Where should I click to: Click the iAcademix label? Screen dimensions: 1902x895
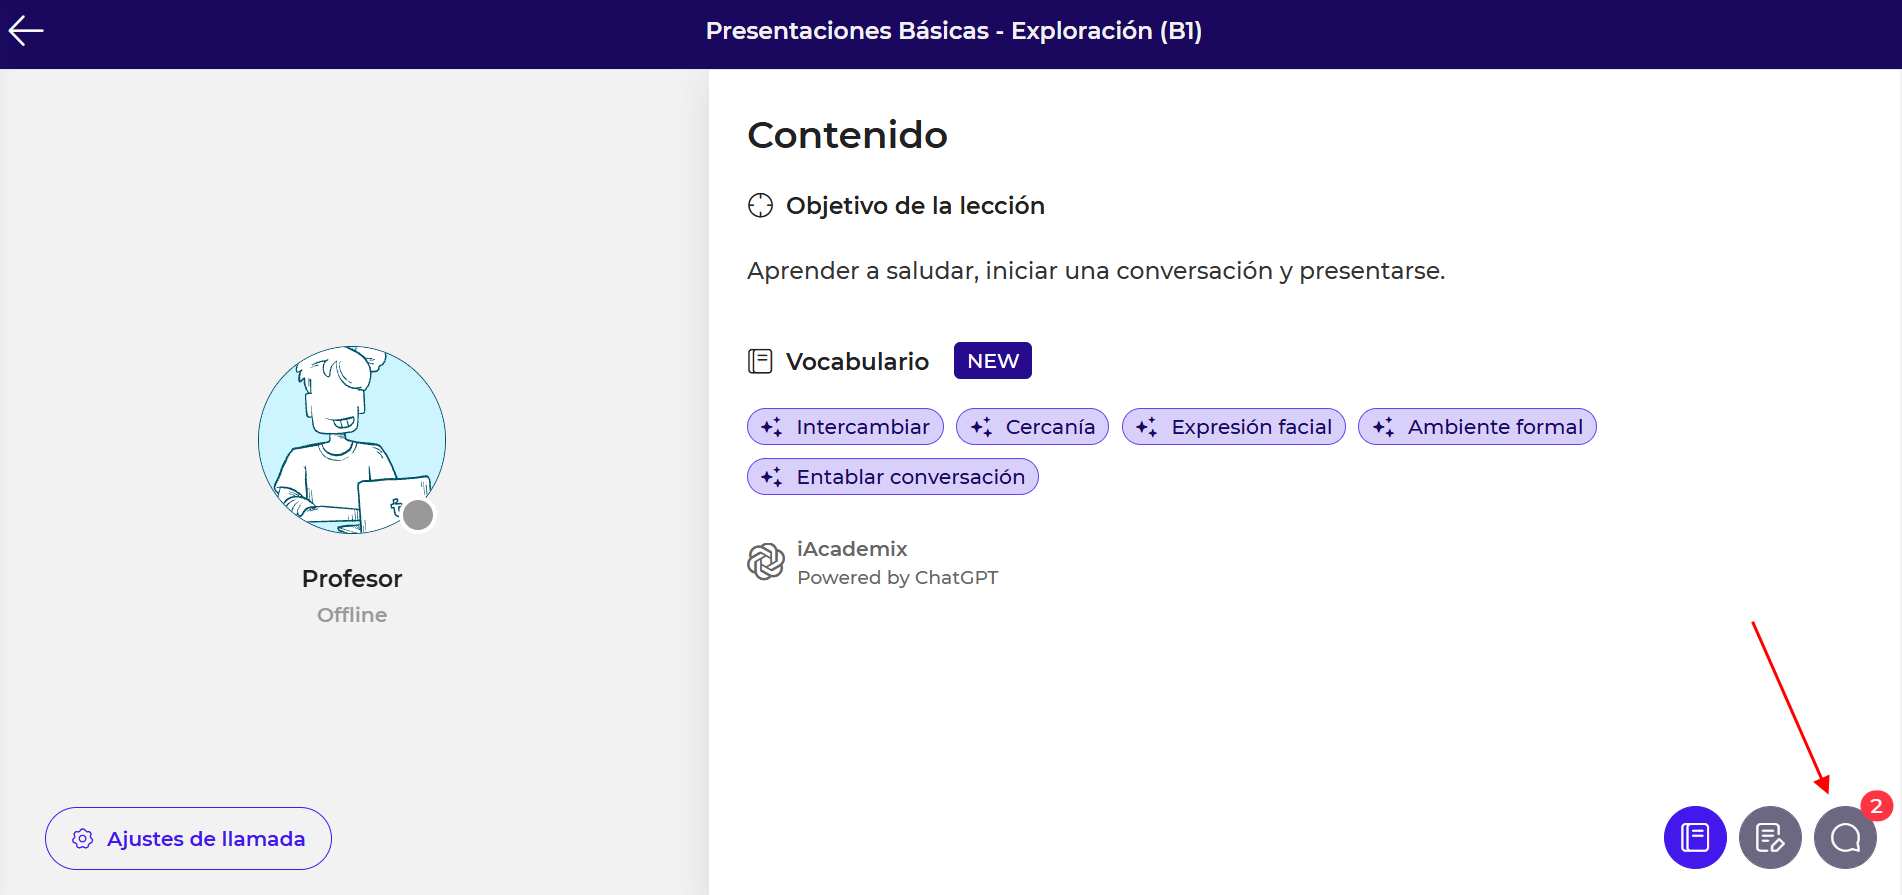pyautogui.click(x=852, y=549)
